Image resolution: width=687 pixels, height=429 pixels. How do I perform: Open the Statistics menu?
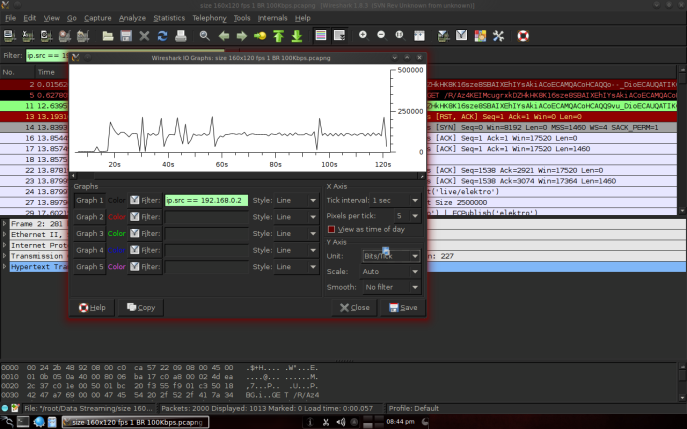pyautogui.click(x=169, y=18)
